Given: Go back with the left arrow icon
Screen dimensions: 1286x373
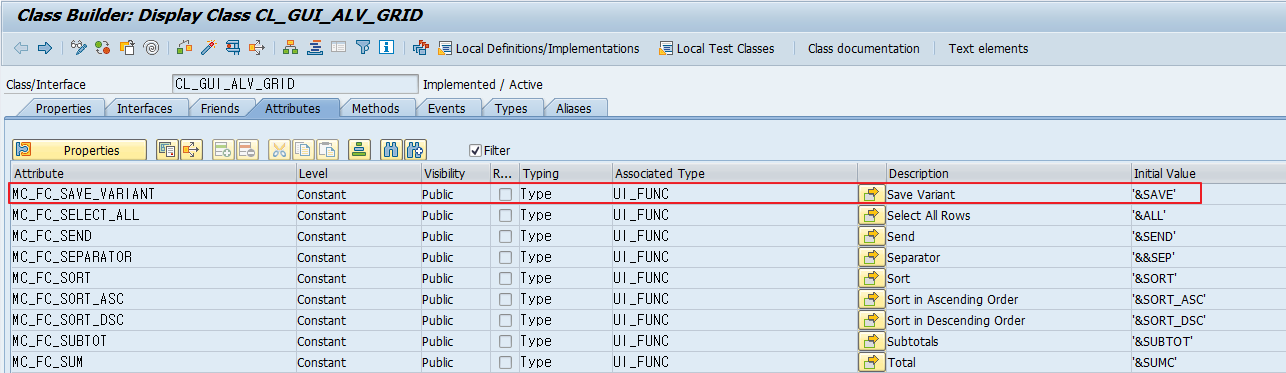Looking at the screenshot, I should coord(21,48).
